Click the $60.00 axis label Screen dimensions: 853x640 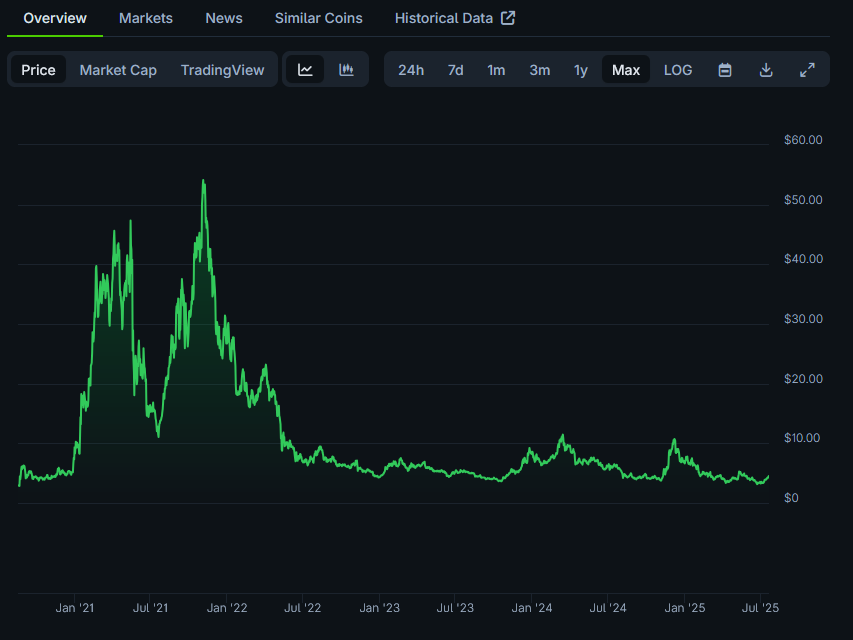pyautogui.click(x=803, y=140)
